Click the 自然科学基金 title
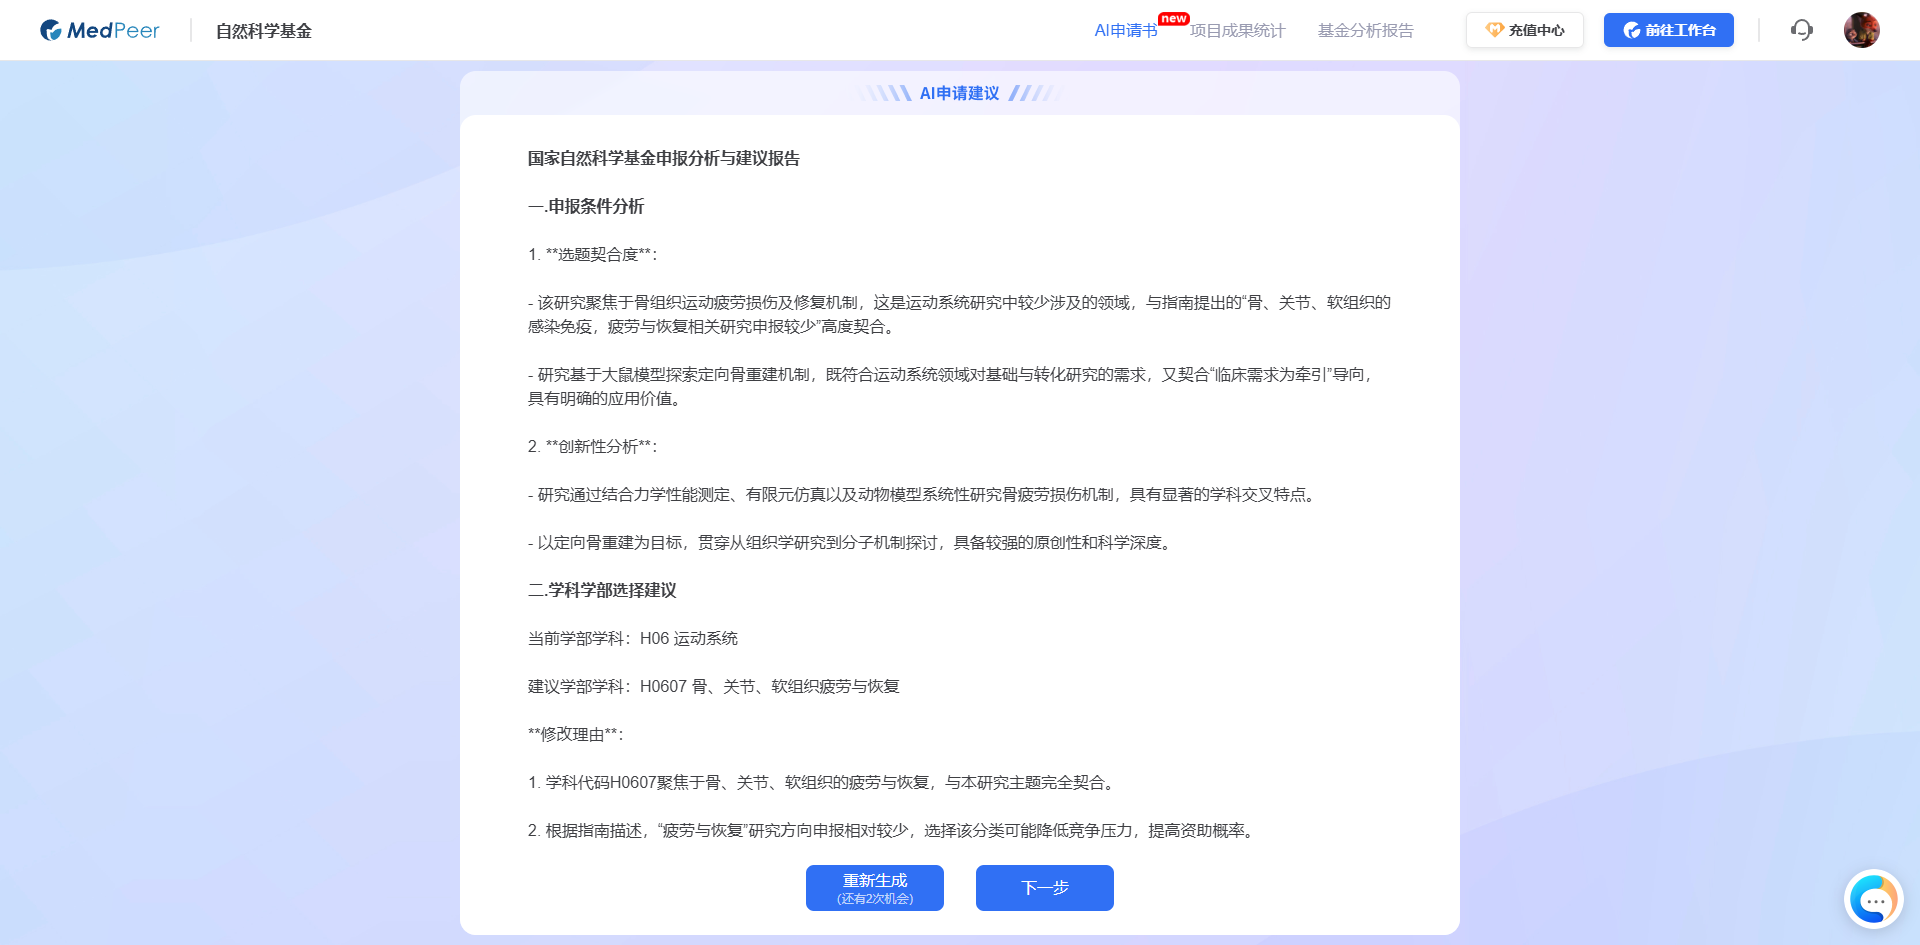The height and width of the screenshot is (945, 1920). [264, 31]
